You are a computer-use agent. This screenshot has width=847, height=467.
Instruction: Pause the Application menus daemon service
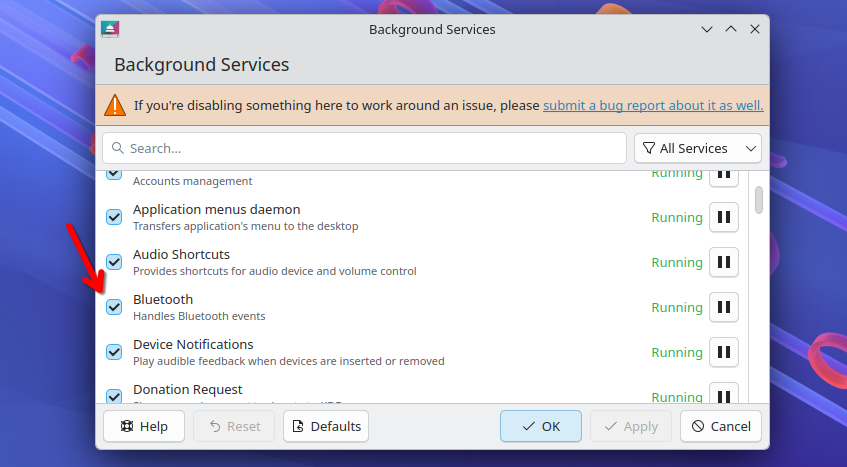[x=724, y=217]
